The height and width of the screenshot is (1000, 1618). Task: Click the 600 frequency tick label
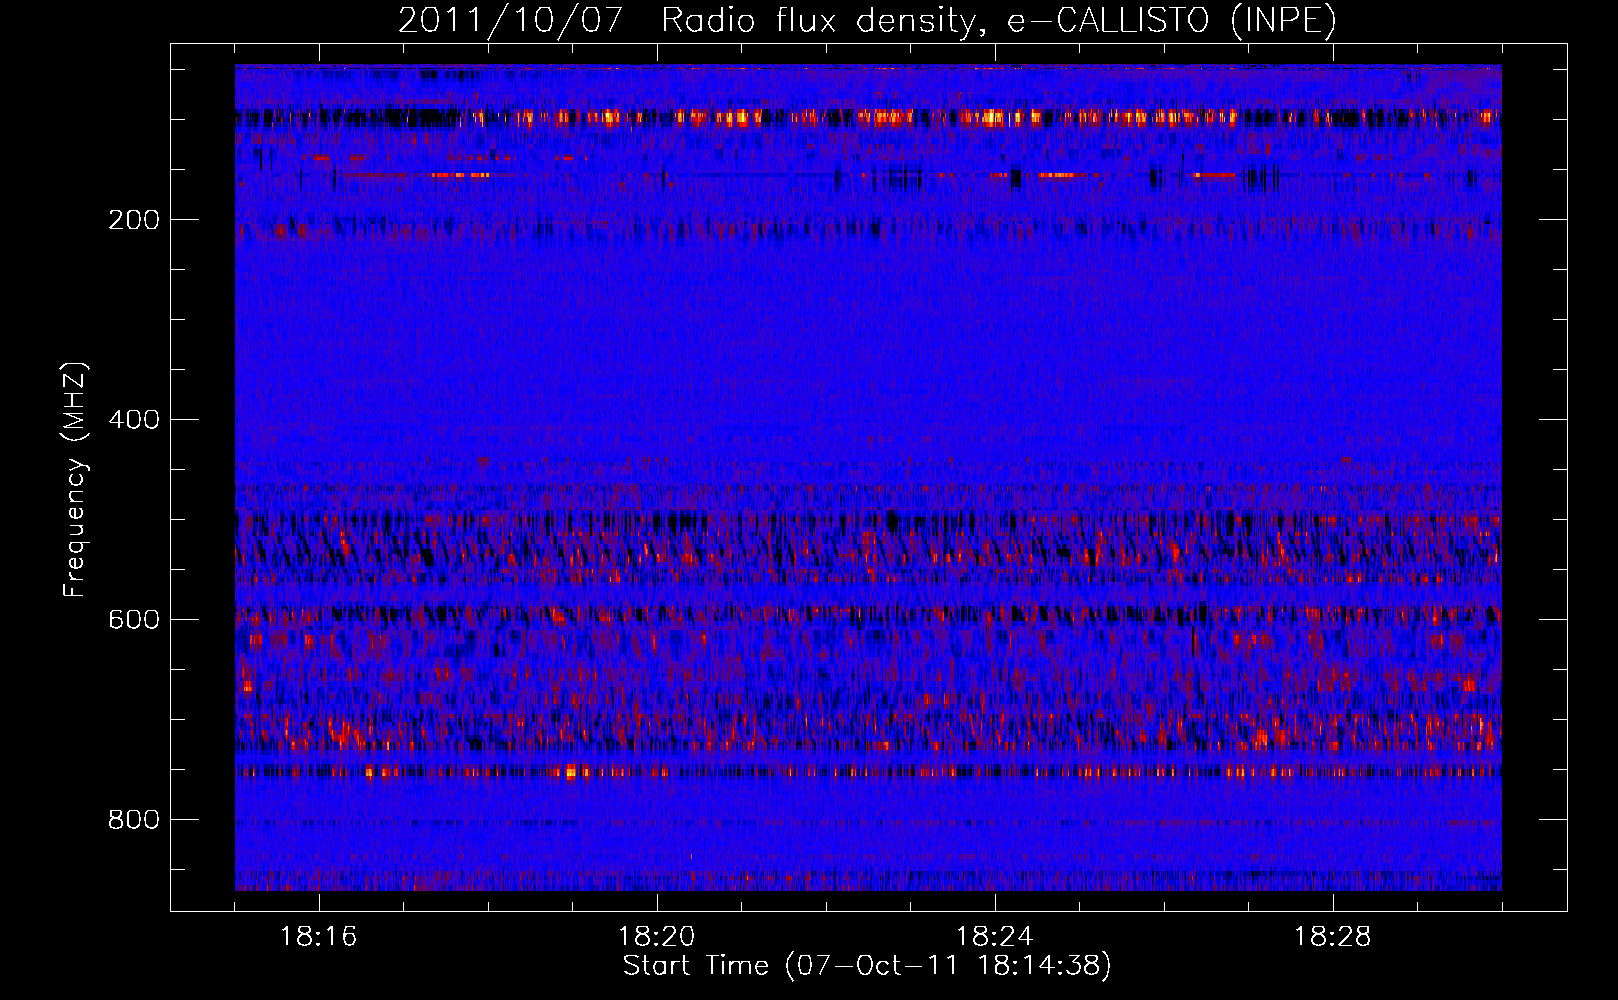click(133, 620)
